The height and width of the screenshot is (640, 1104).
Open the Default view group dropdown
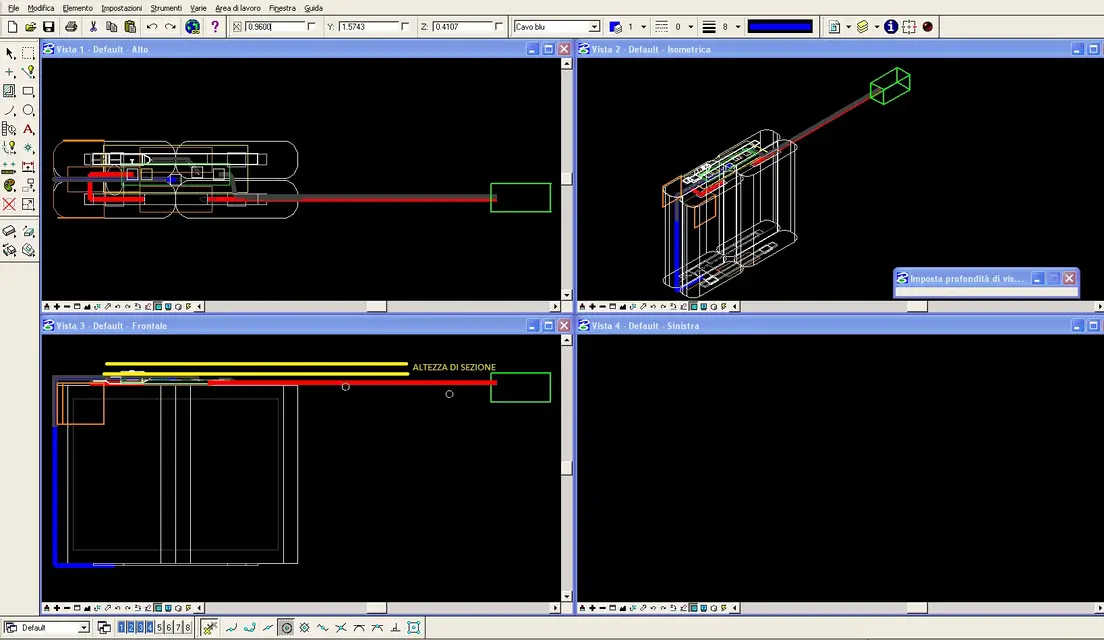click(x=82, y=628)
